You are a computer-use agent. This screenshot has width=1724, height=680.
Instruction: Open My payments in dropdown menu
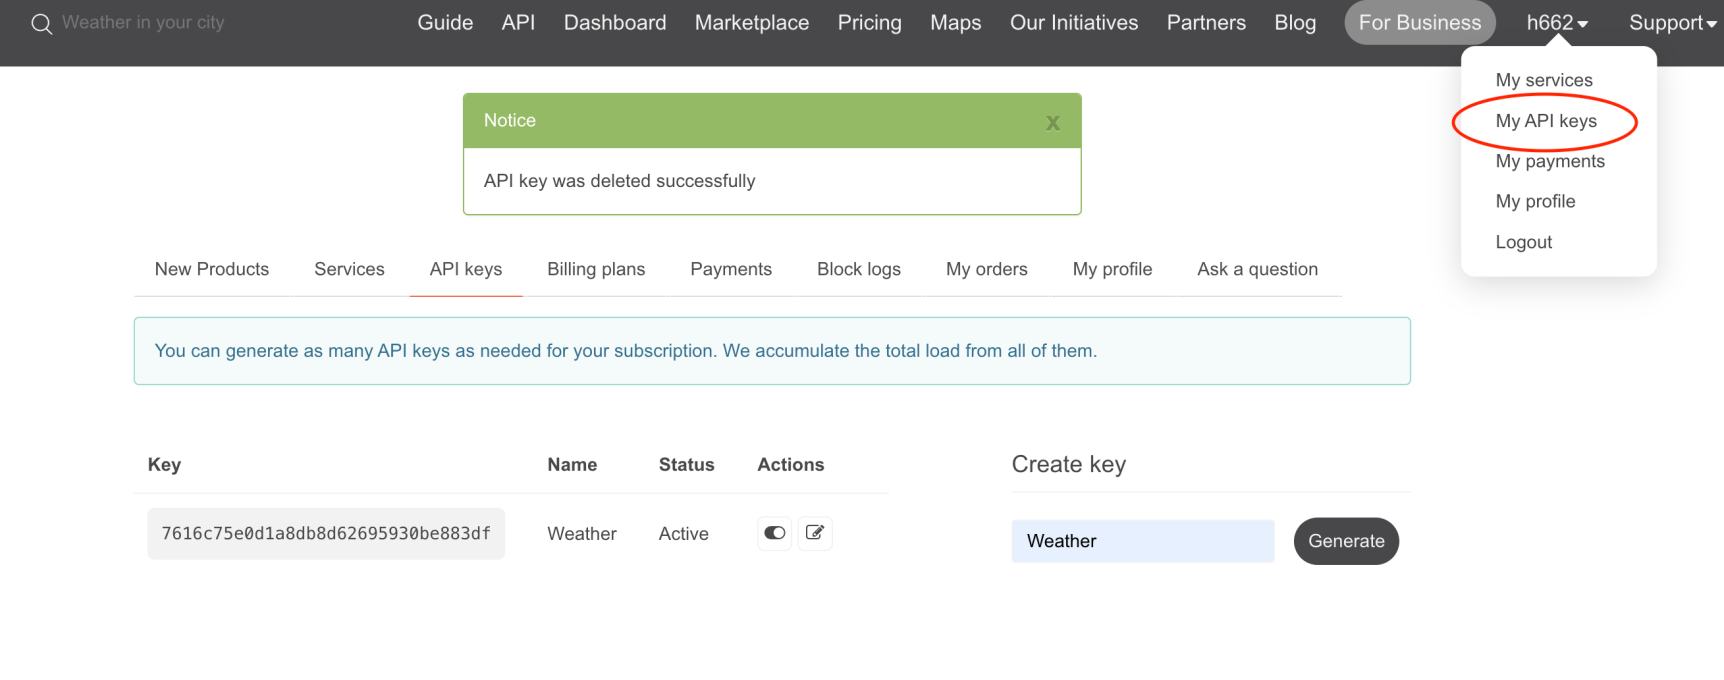[x=1550, y=161]
